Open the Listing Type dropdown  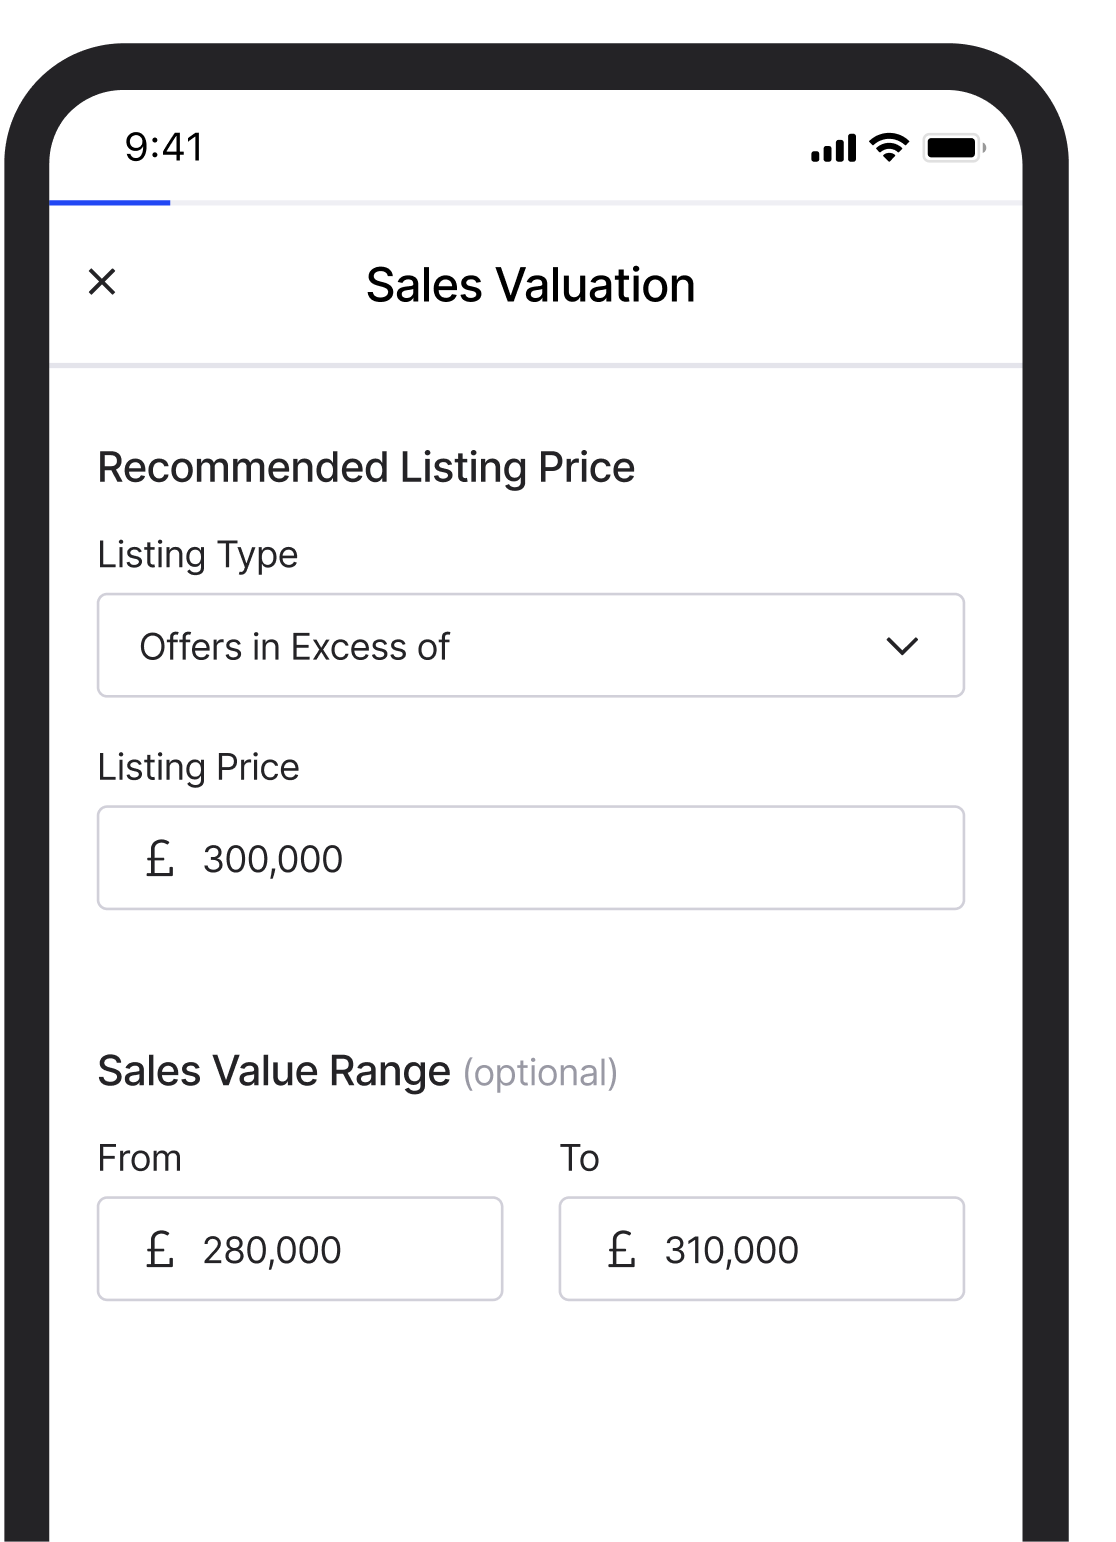[x=531, y=646]
